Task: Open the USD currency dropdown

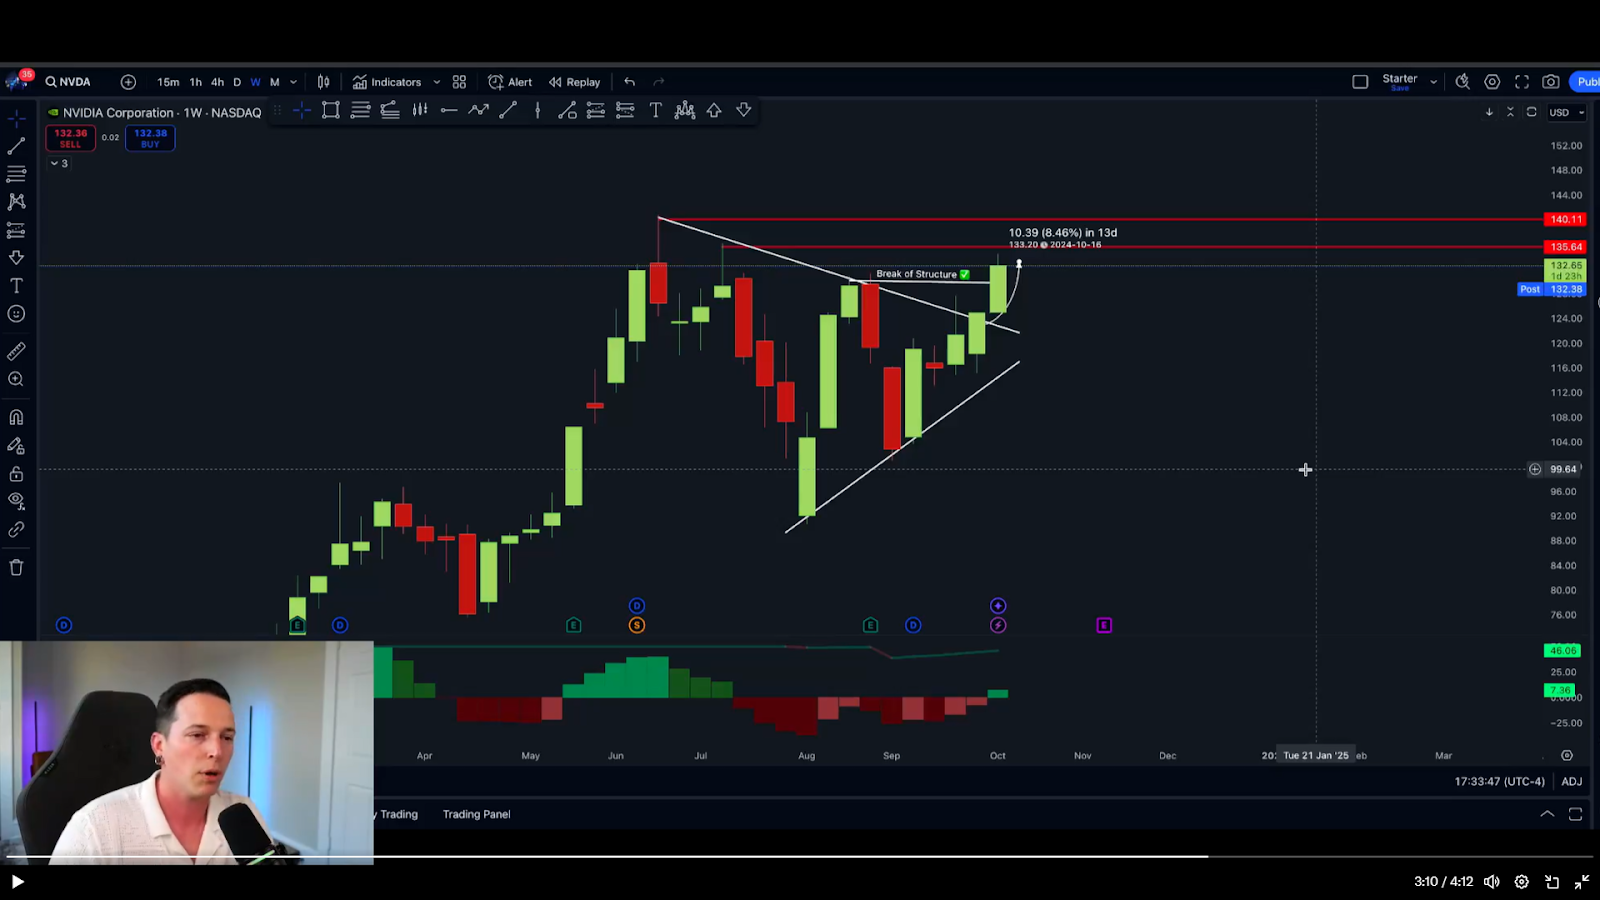Action: 1566,113
